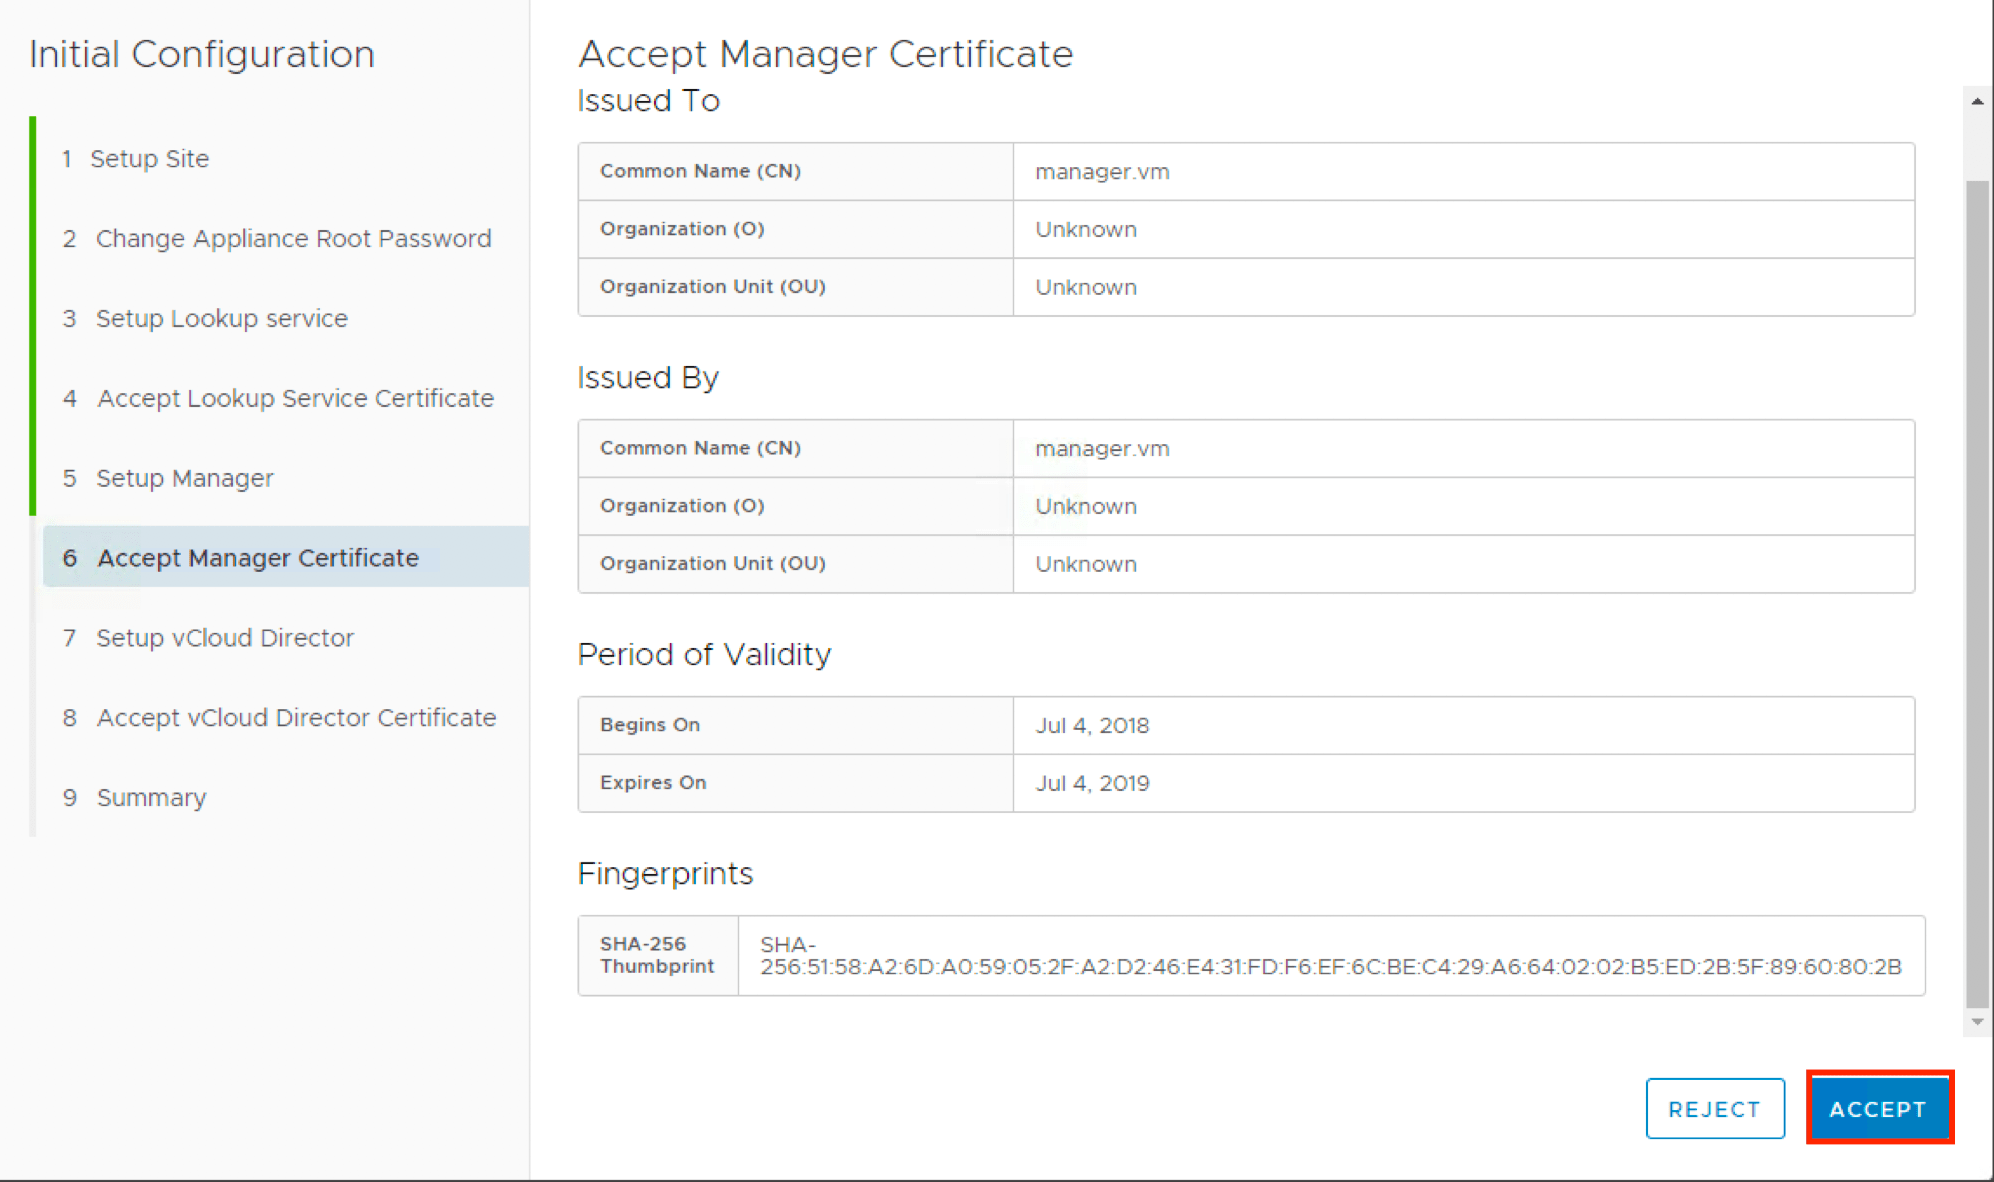Go to Setup vCloud Director step

[x=224, y=638]
